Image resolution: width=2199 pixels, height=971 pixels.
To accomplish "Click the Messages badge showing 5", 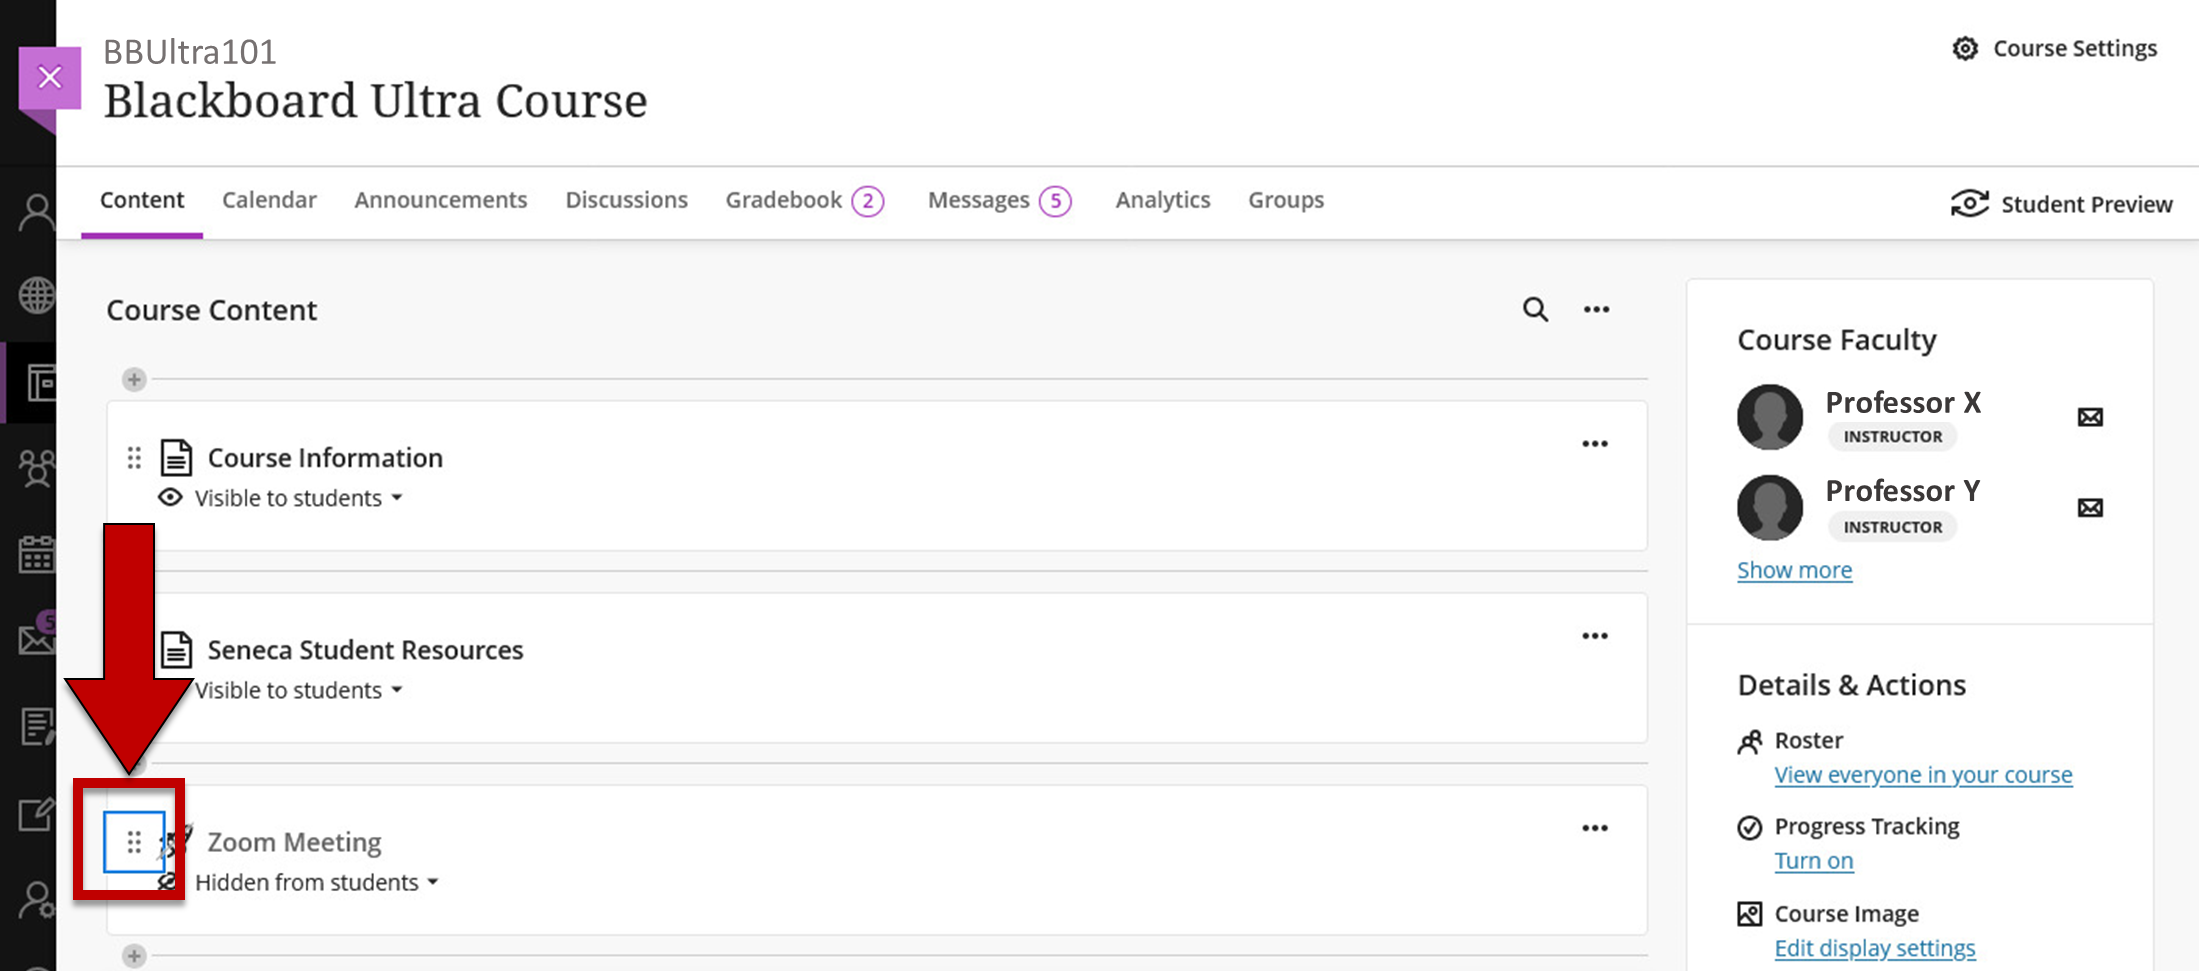I will tap(1054, 201).
